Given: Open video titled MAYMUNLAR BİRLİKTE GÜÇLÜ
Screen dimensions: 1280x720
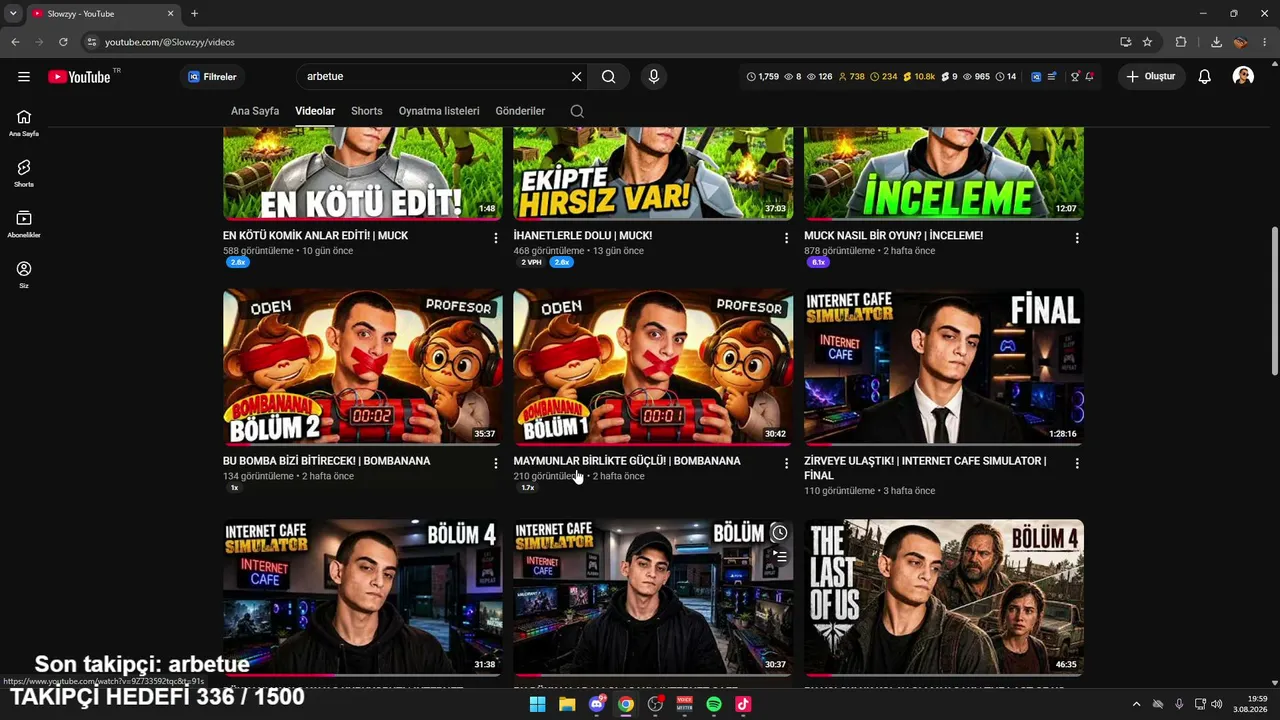Looking at the screenshot, I should (x=627, y=461).
